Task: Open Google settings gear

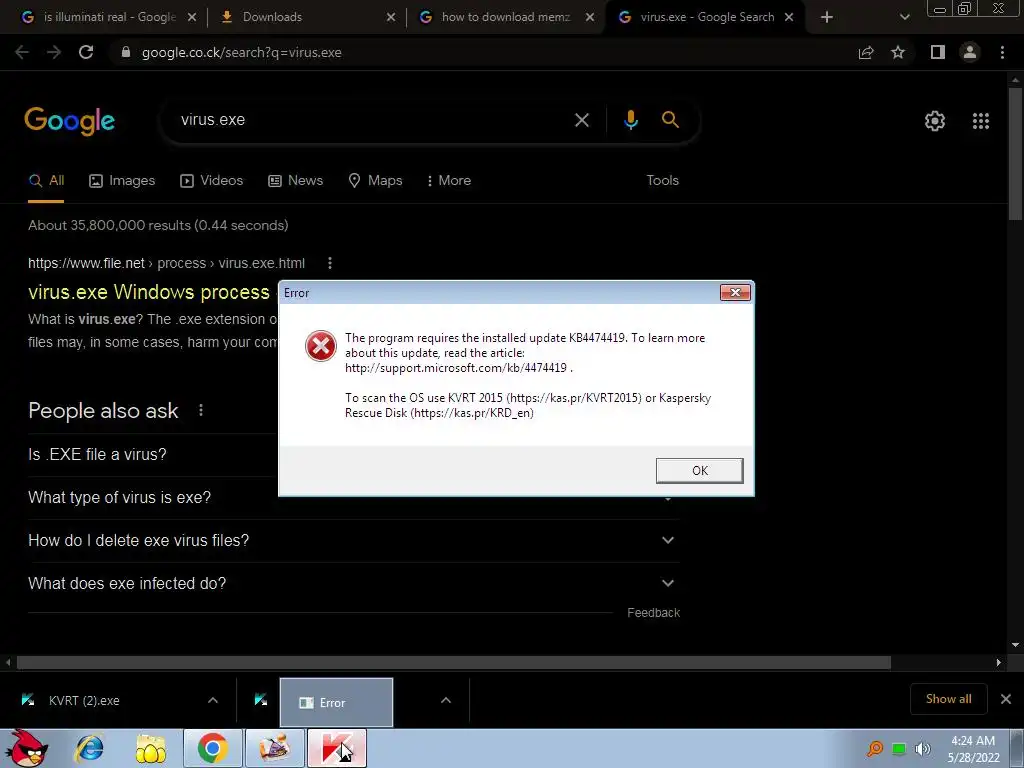Action: point(935,121)
